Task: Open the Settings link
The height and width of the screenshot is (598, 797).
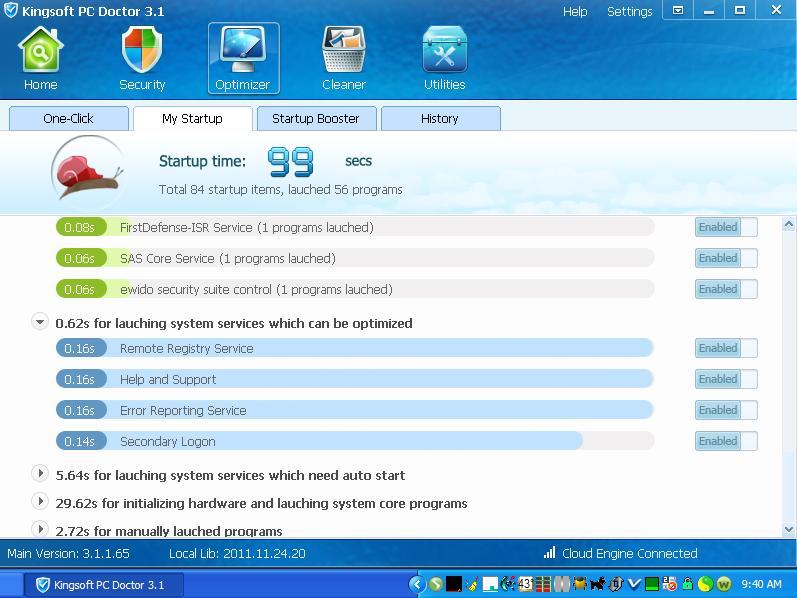Action: pos(629,11)
